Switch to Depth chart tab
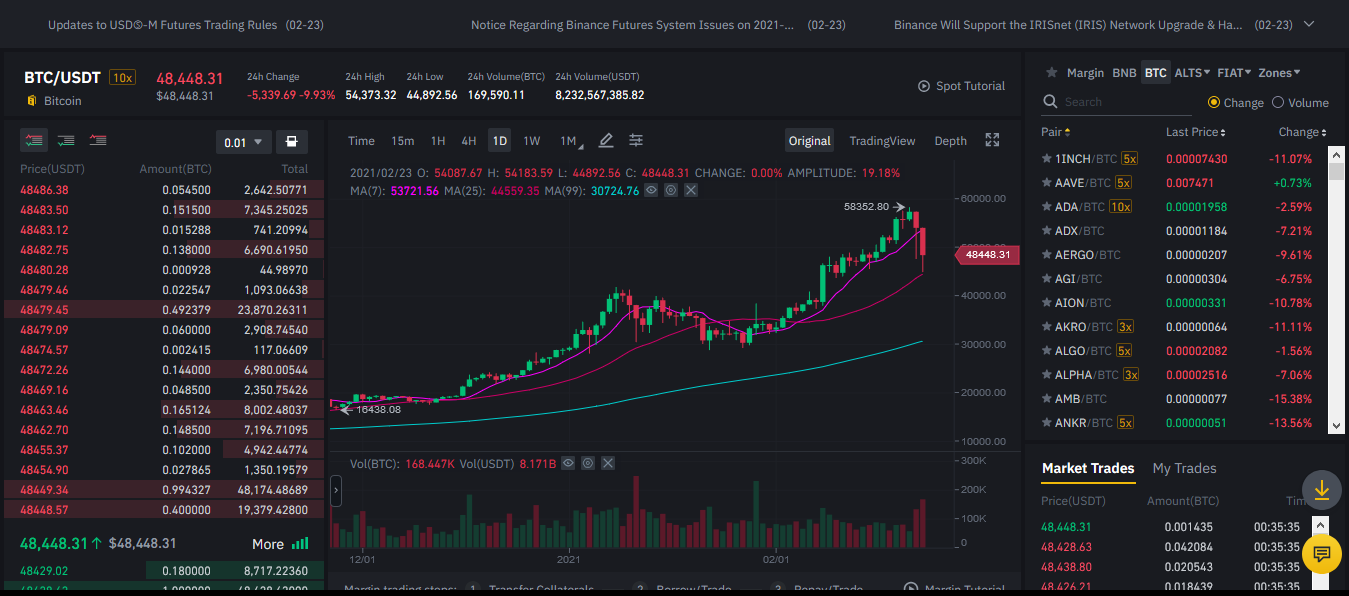Screen dimensions: 1349x596 tap(950, 141)
